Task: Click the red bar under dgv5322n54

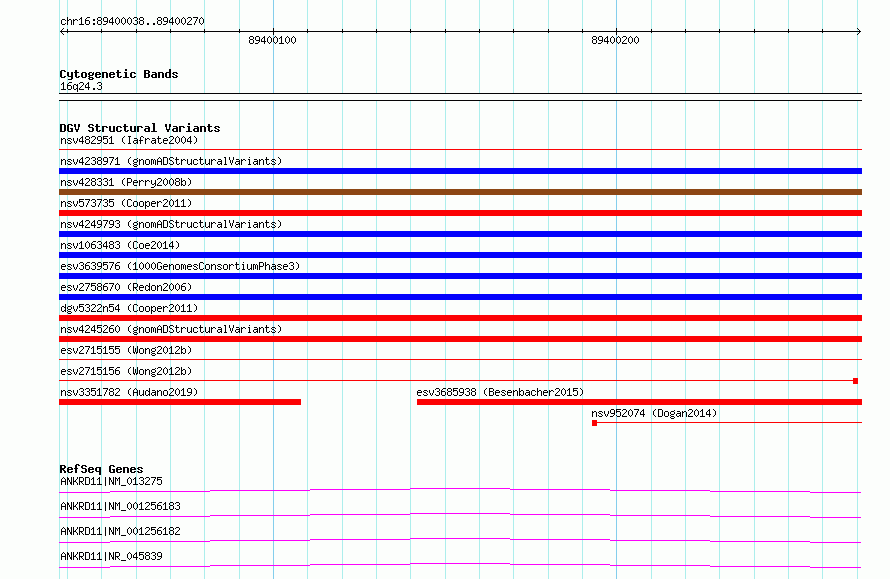Action: pyautogui.click(x=460, y=318)
